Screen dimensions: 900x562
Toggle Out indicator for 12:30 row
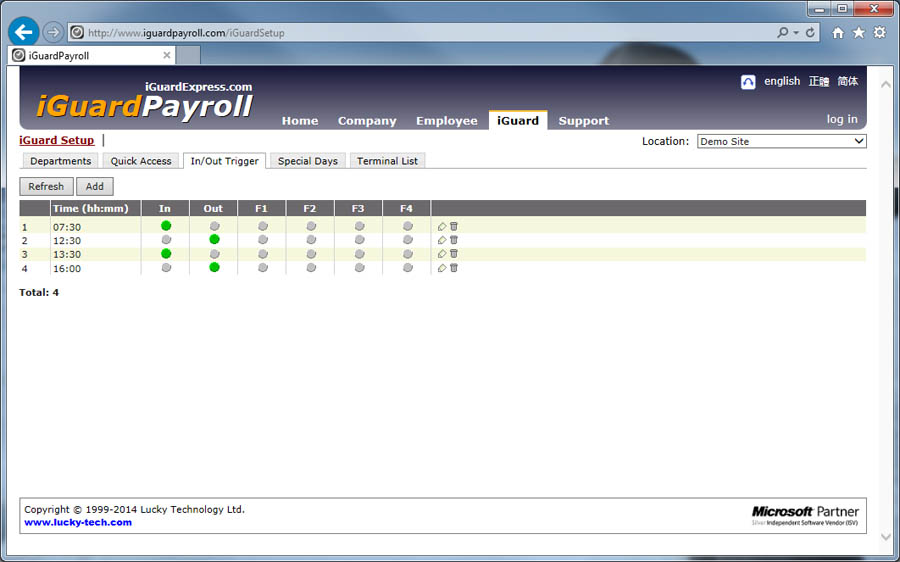tap(215, 239)
